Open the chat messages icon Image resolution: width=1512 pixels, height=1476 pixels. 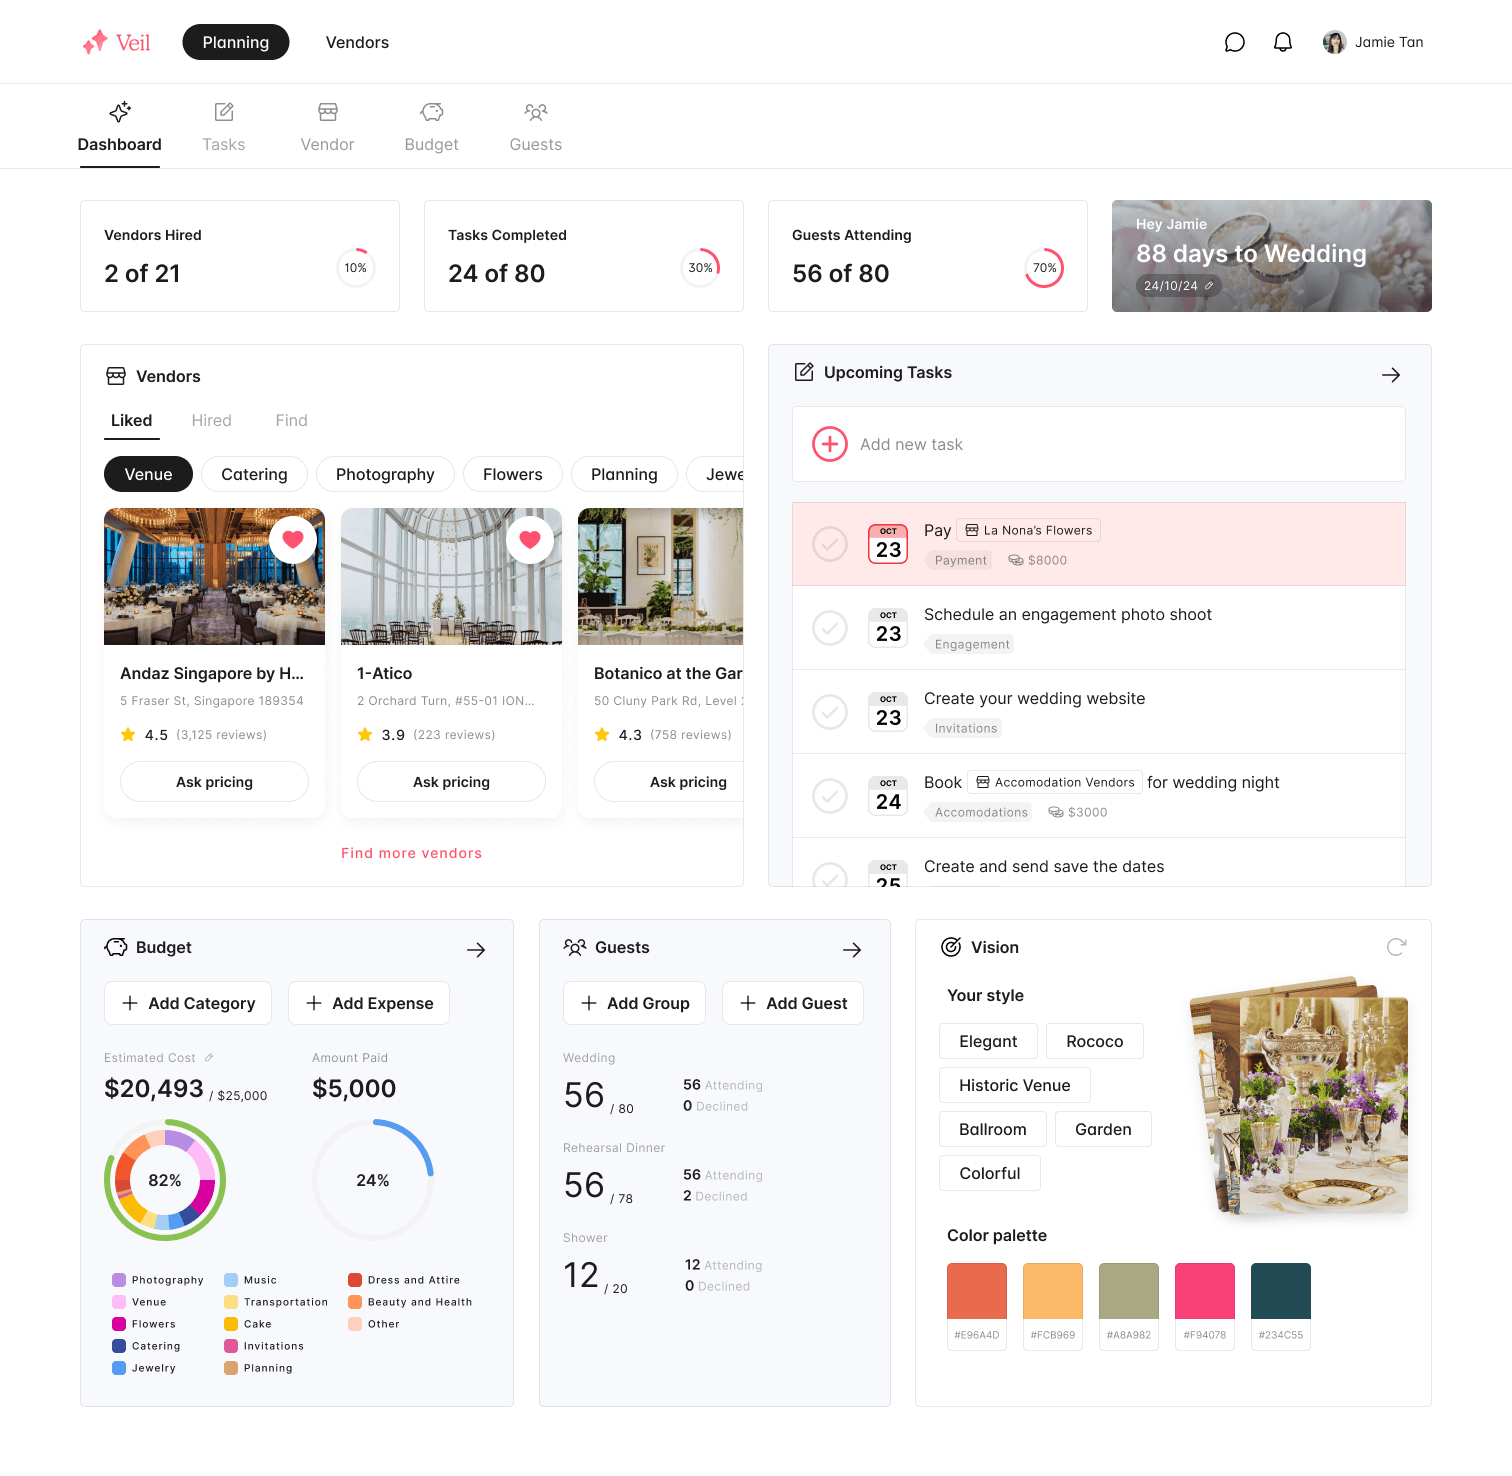[x=1235, y=42]
